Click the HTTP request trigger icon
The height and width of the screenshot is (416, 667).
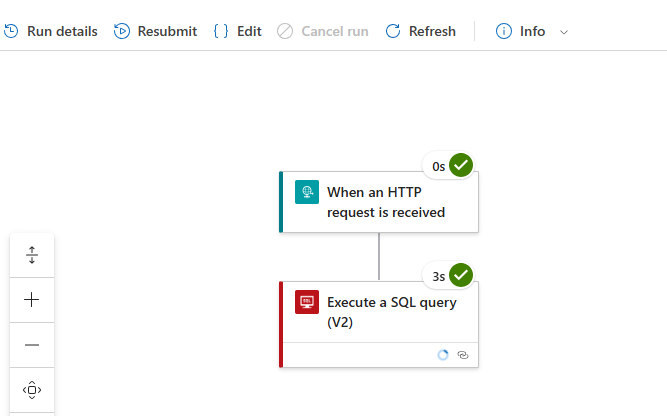pyautogui.click(x=307, y=192)
